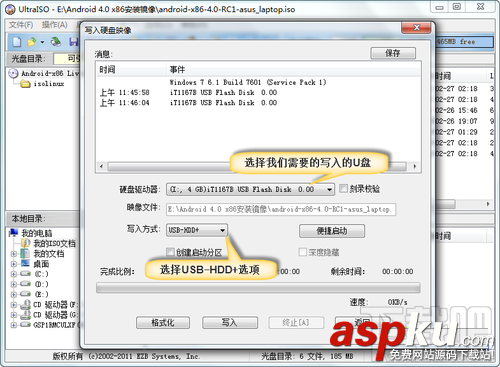This screenshot has height=367, width=500.
Task: Click the (D:) drive icon
Action: tap(25, 284)
